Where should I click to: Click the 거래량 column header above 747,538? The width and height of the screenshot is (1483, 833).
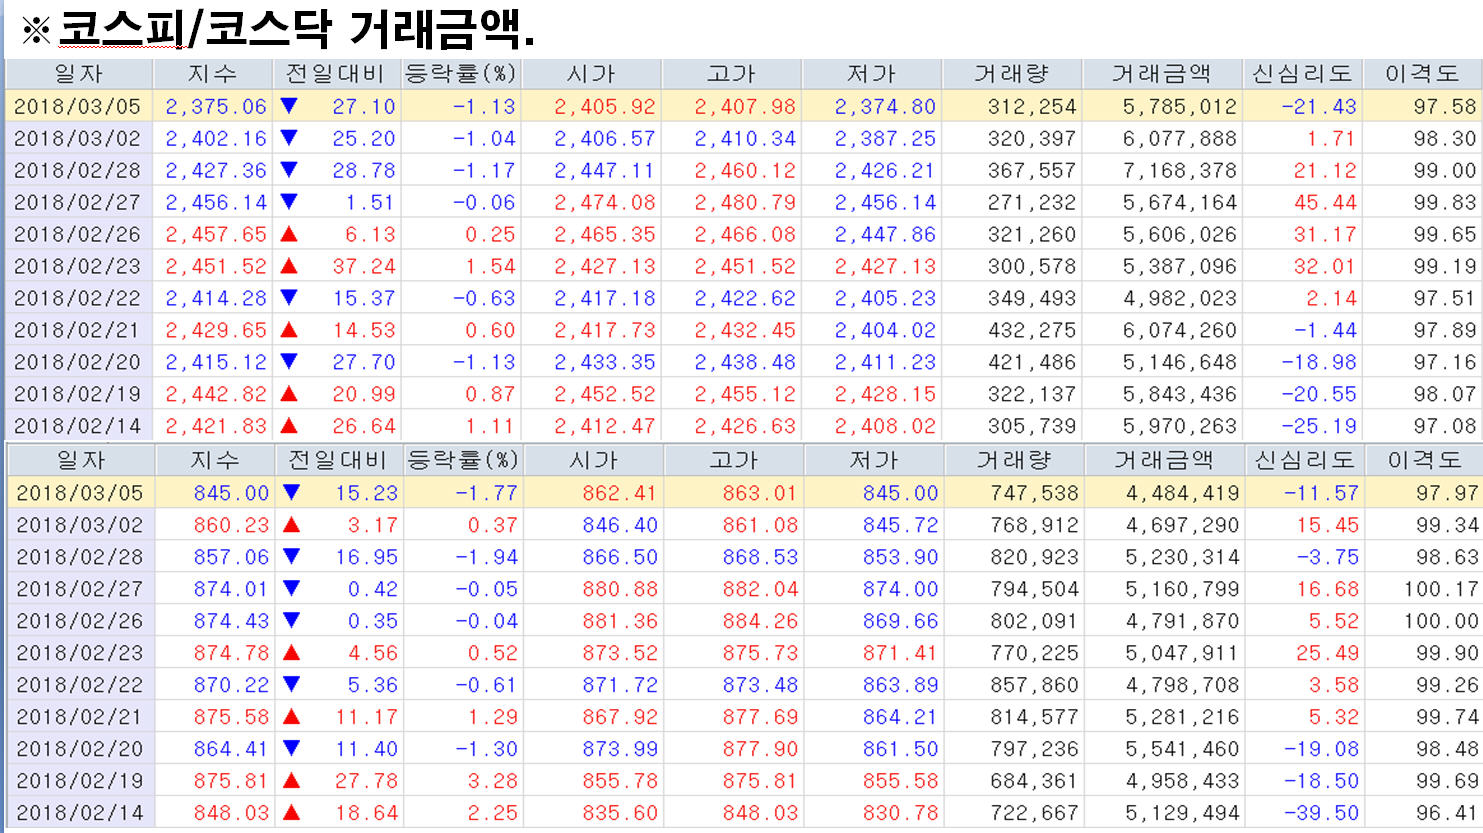[x=1014, y=460]
